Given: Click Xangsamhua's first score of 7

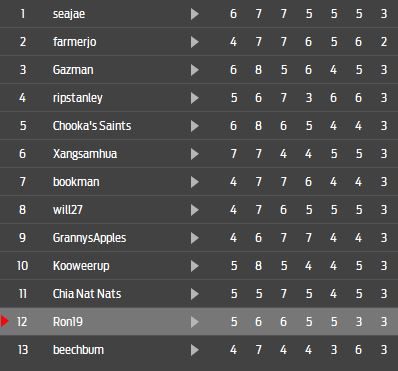Looking at the screenshot, I should [233, 154].
